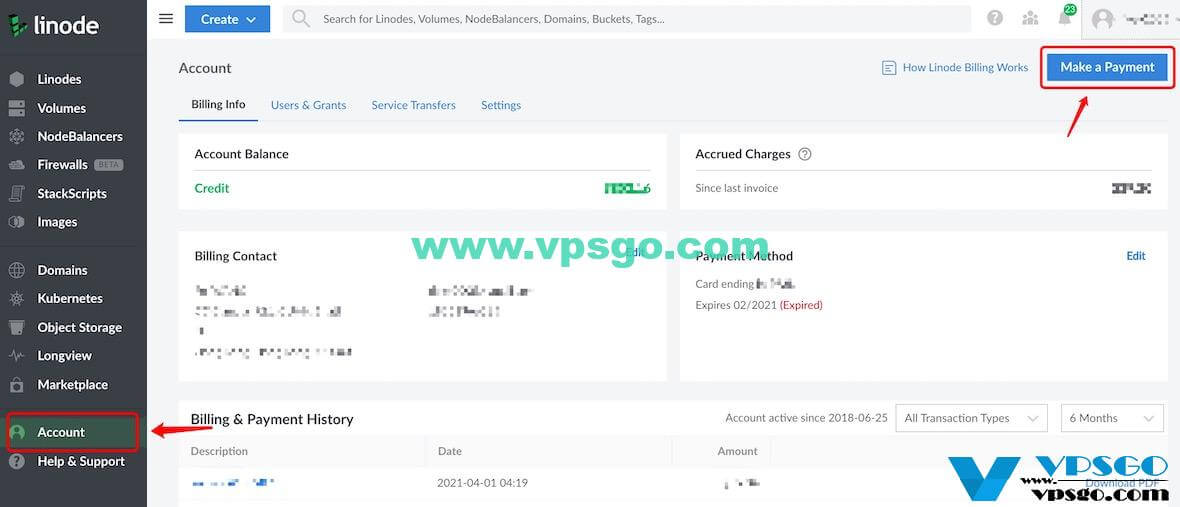The width and height of the screenshot is (1180, 507).
Task: Click the Longview pulse icon
Action: point(17,356)
